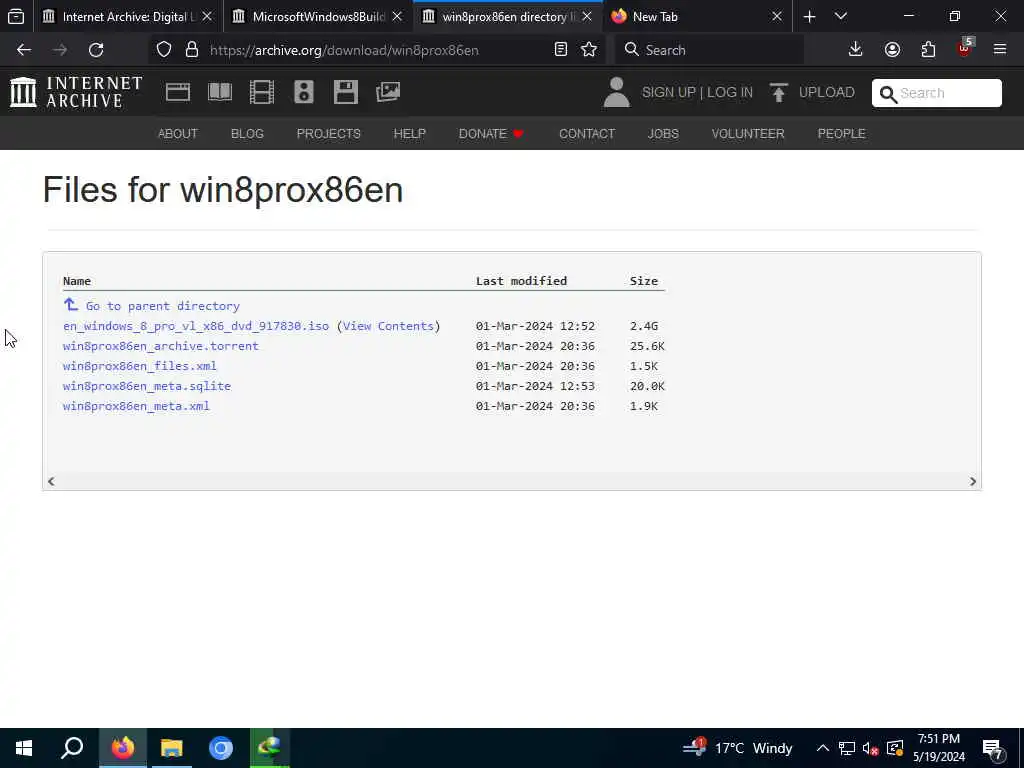Switch to the New Tab tab

(697, 17)
